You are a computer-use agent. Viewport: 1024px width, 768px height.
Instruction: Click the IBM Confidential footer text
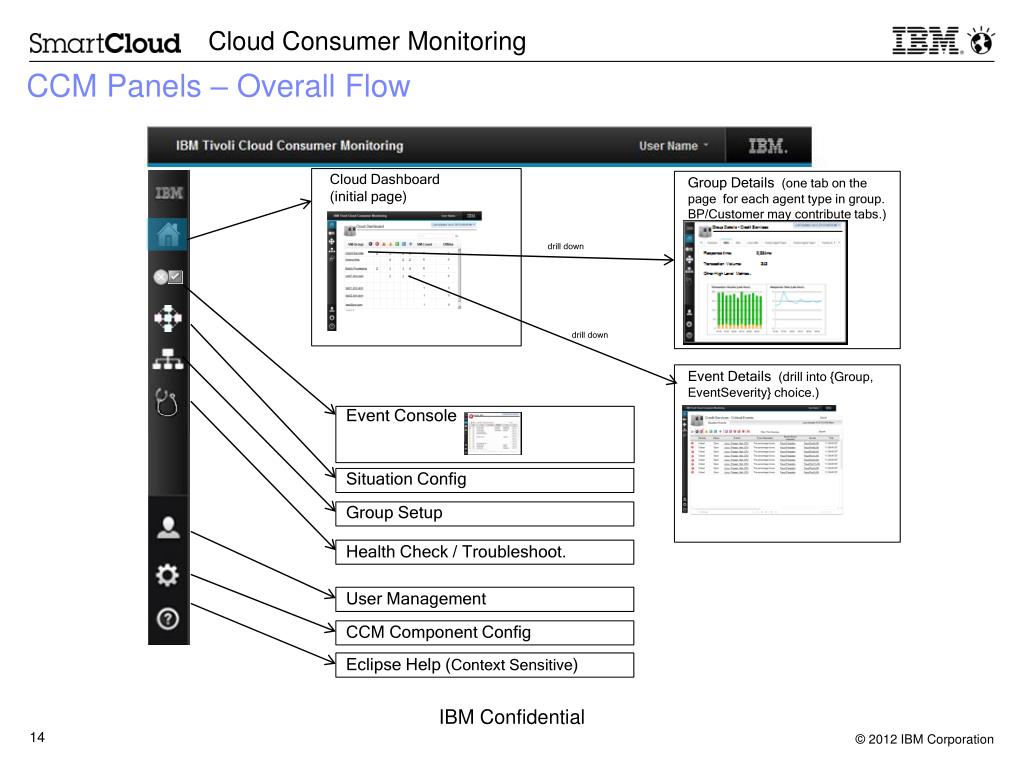511,717
